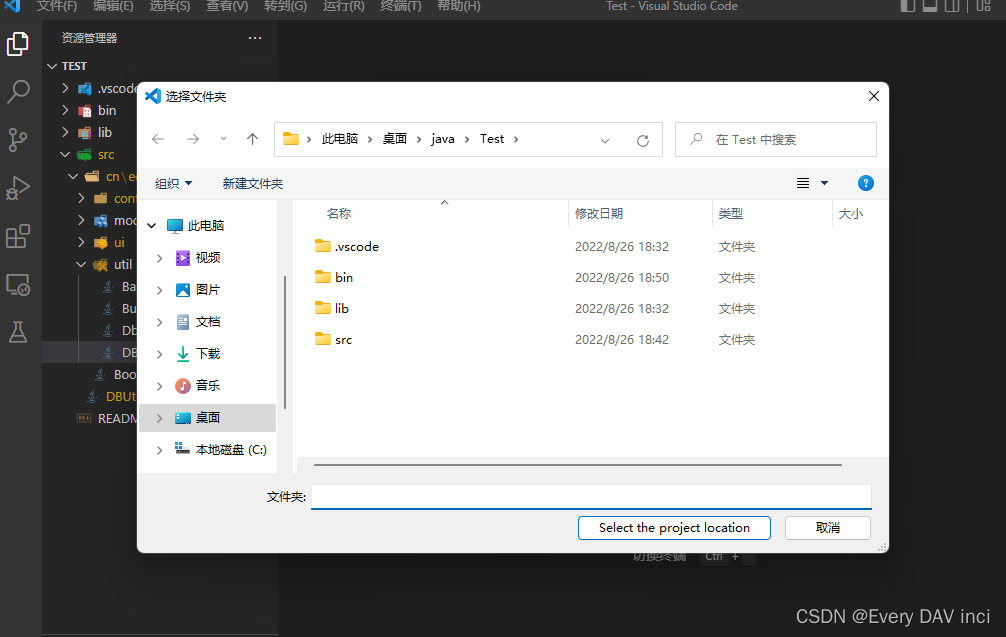Open Source Control view in activity bar
Viewport: 1006px width, 637px height.
[17, 139]
